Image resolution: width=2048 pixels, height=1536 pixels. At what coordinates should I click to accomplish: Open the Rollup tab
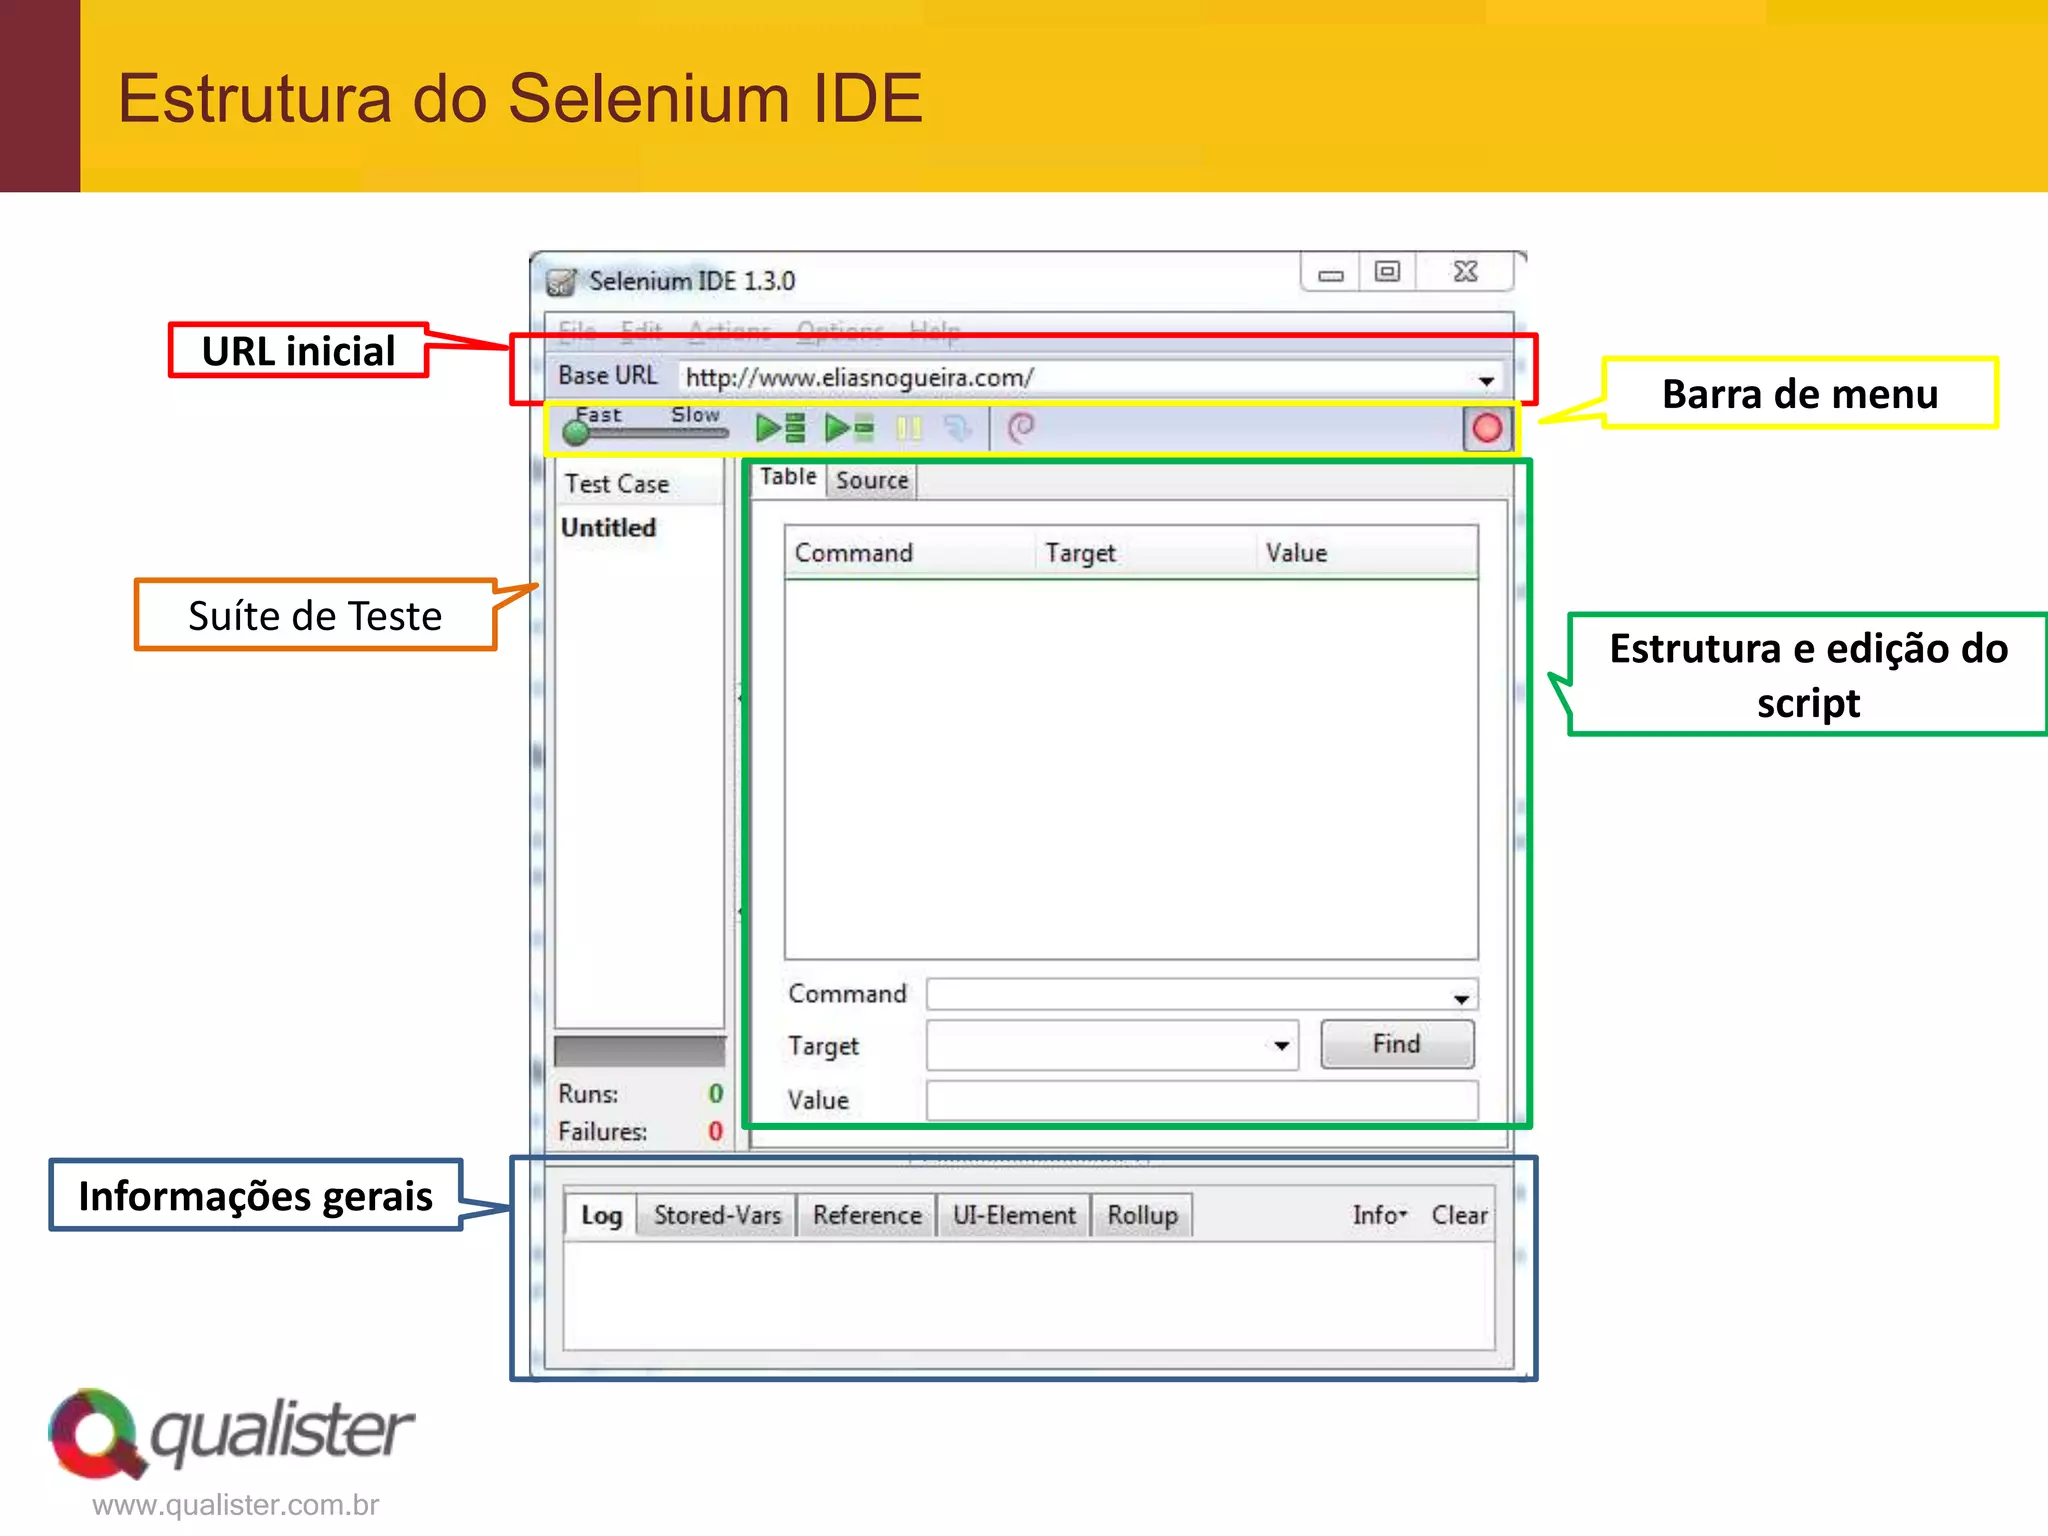[x=1142, y=1215]
